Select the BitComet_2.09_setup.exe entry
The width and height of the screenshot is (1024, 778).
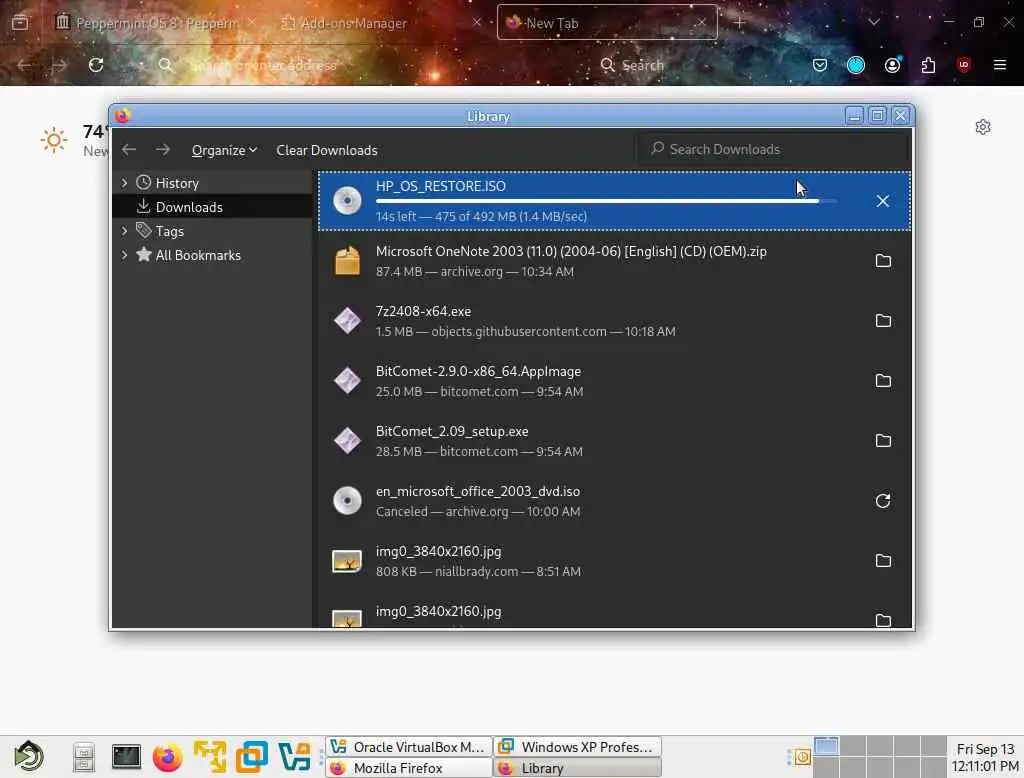(614, 441)
